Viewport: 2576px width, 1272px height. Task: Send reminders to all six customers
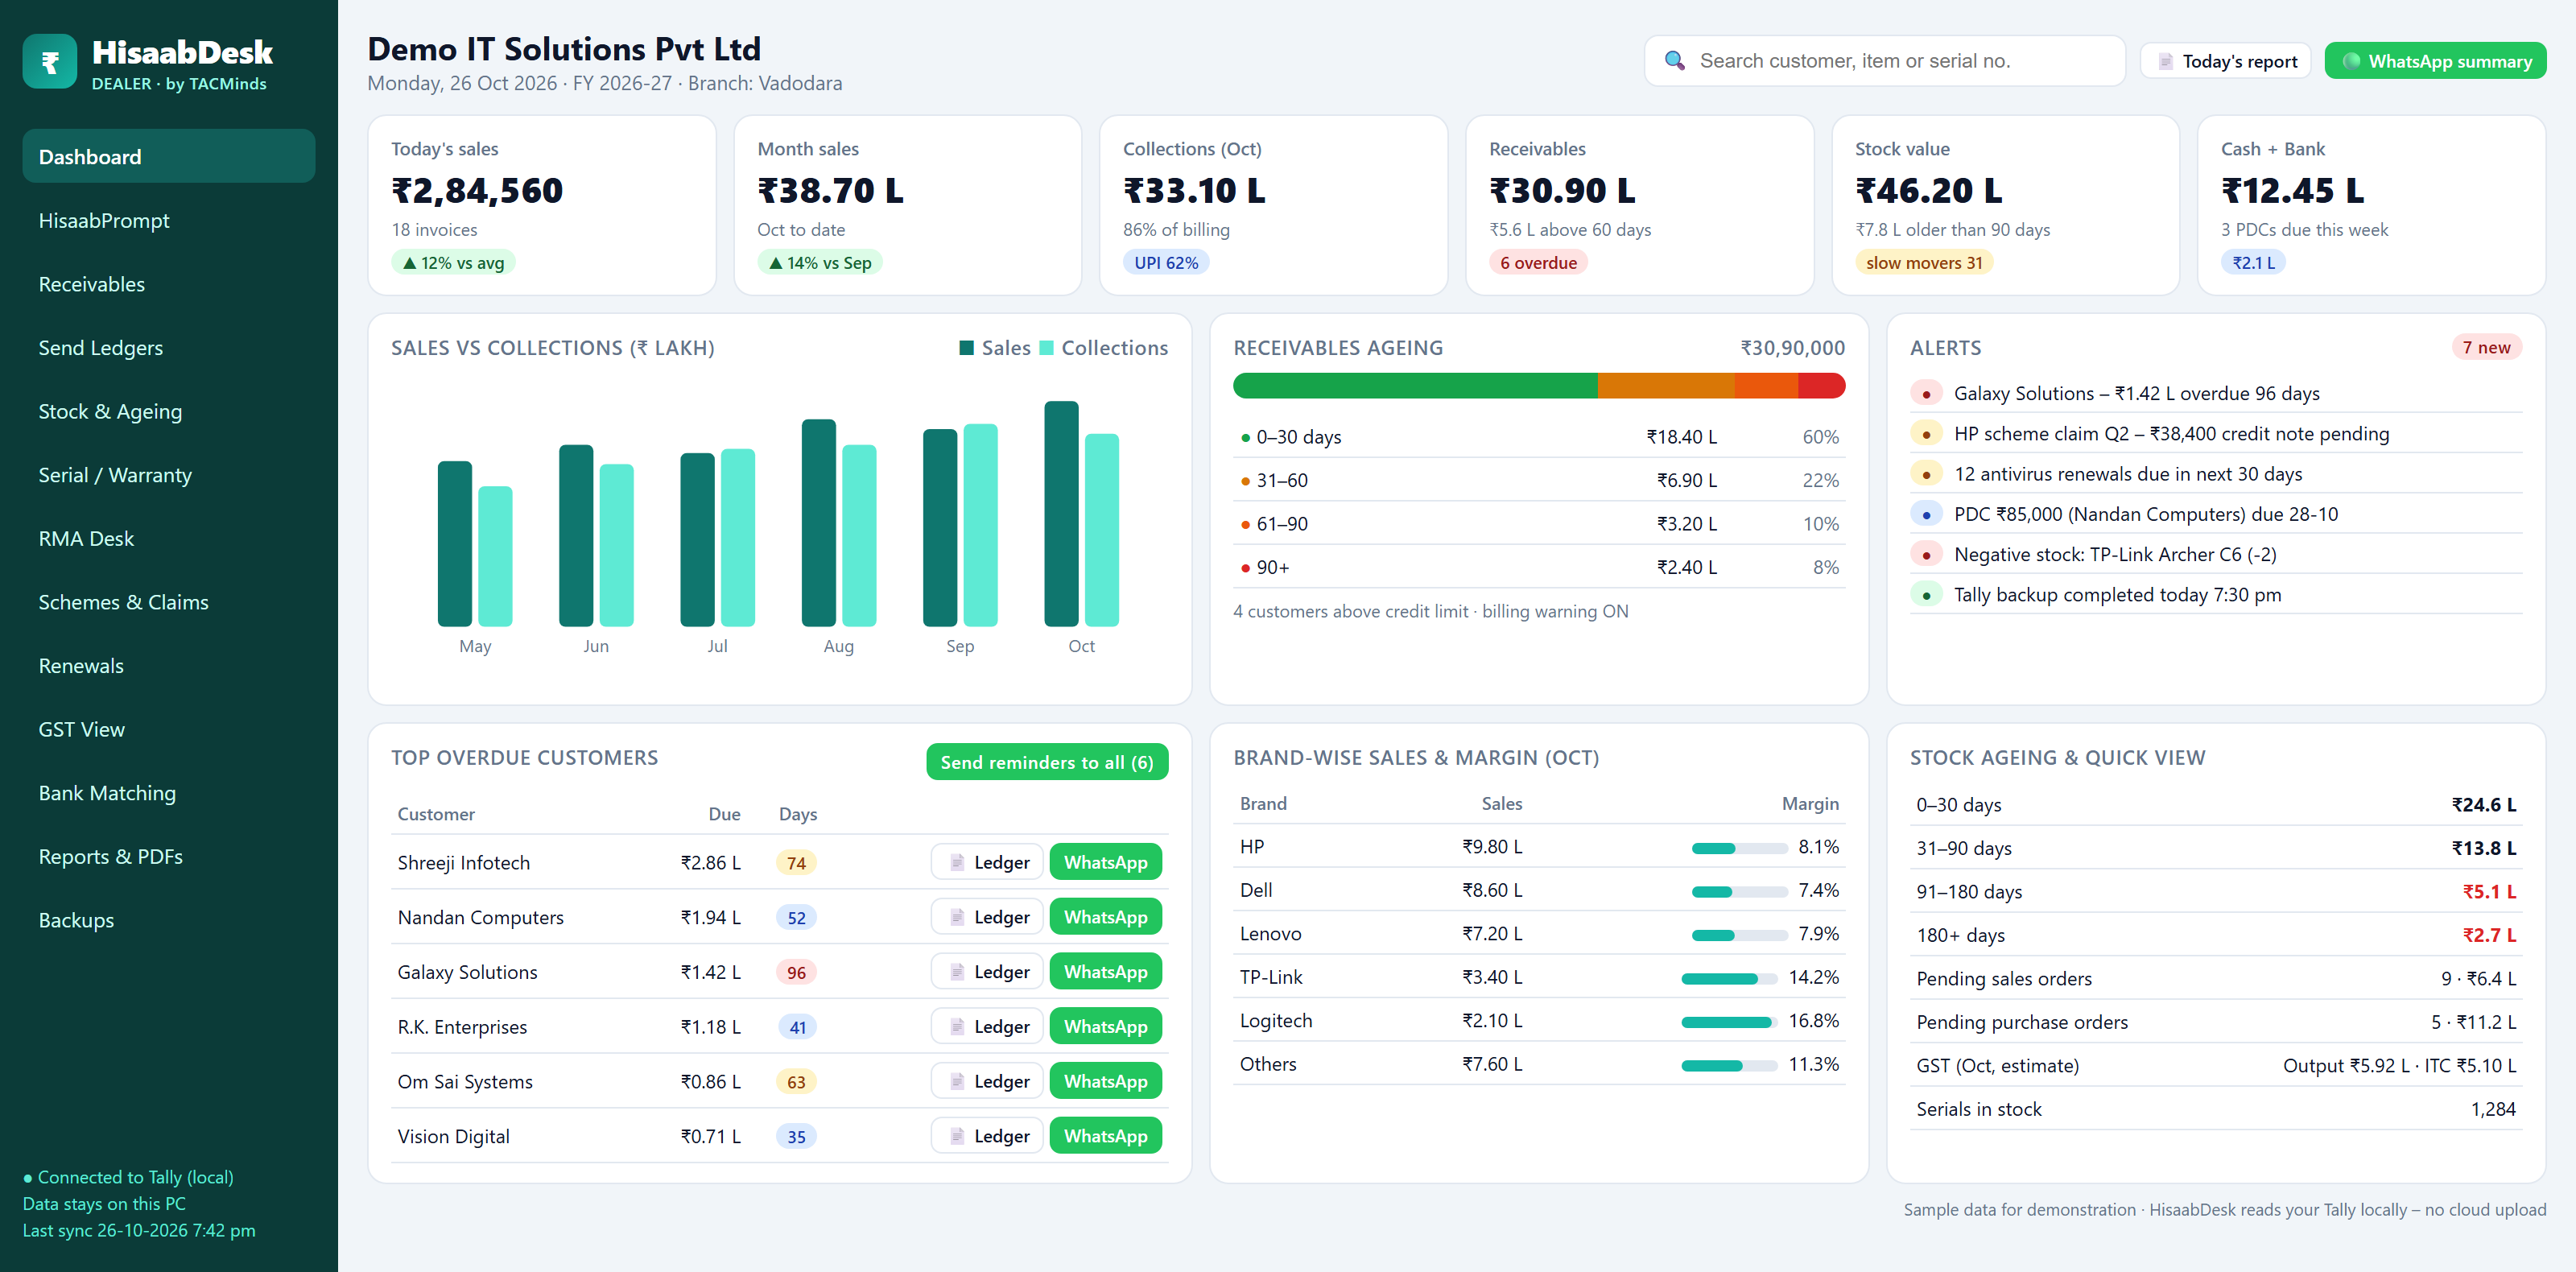click(x=1047, y=762)
